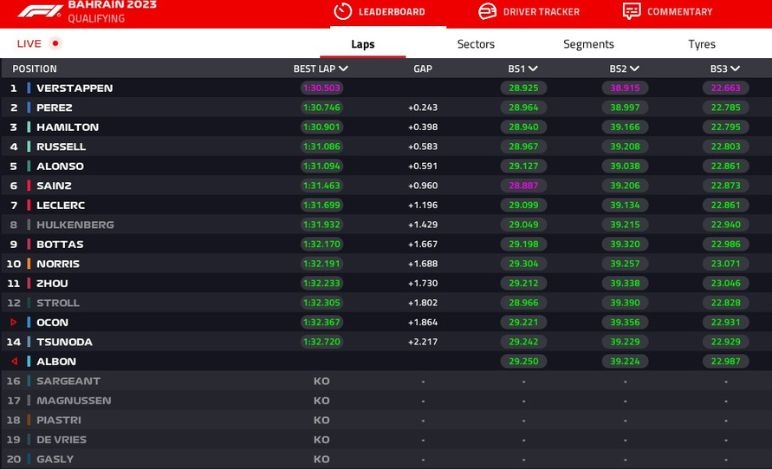This screenshot has width=772, height=469.
Task: Open the Commentary section
Action: [x=667, y=12]
